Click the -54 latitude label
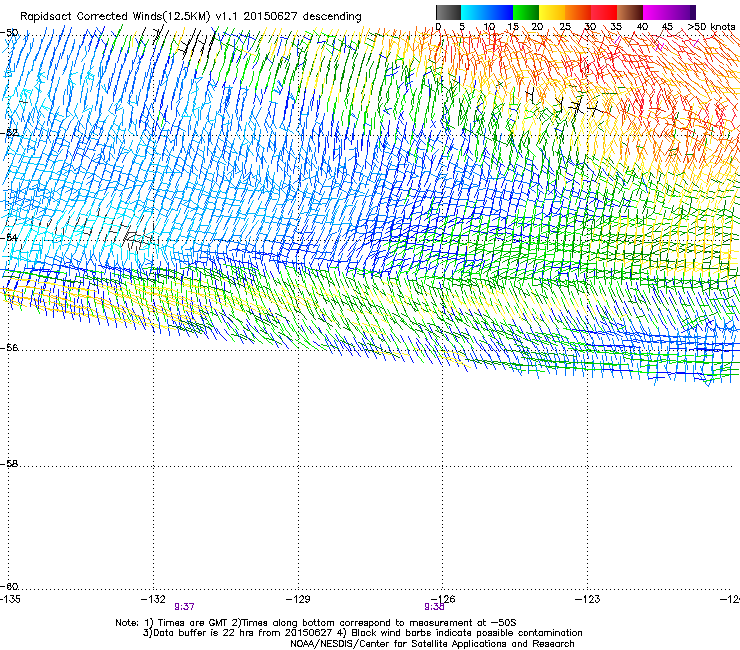The image size is (740, 650). coord(10,237)
